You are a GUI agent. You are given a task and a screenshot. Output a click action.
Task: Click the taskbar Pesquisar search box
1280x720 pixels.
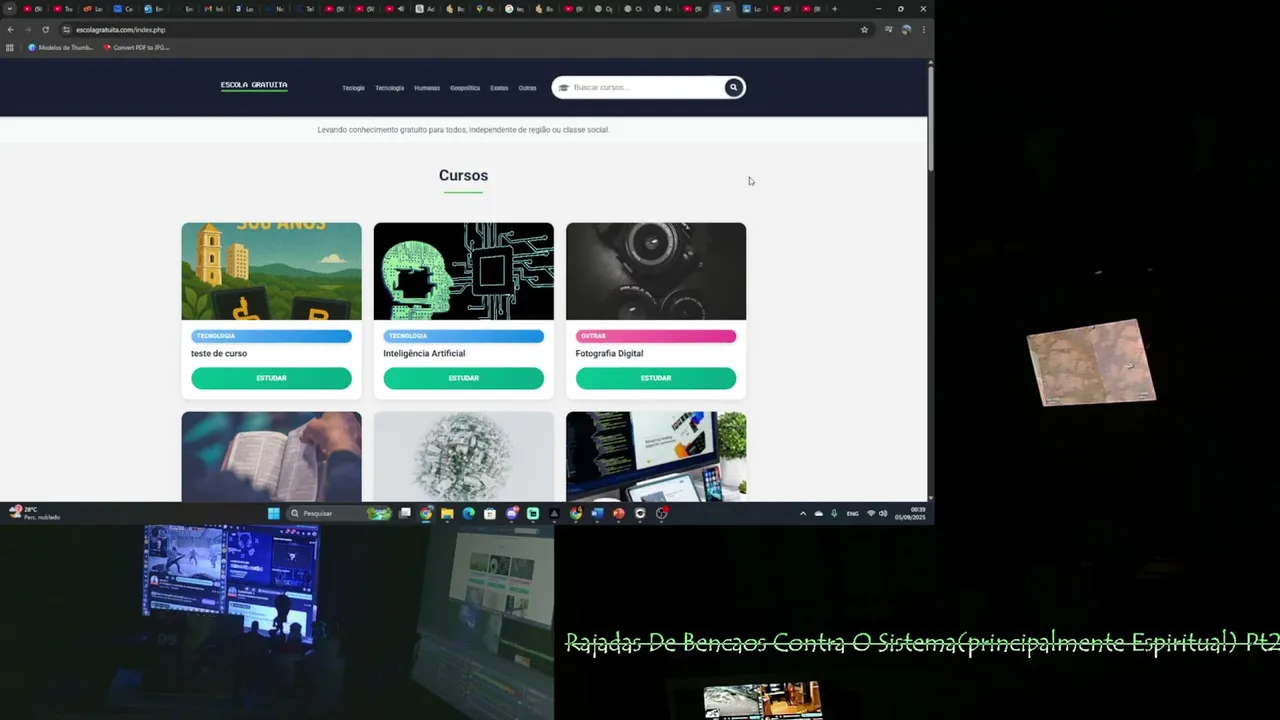[339, 513]
